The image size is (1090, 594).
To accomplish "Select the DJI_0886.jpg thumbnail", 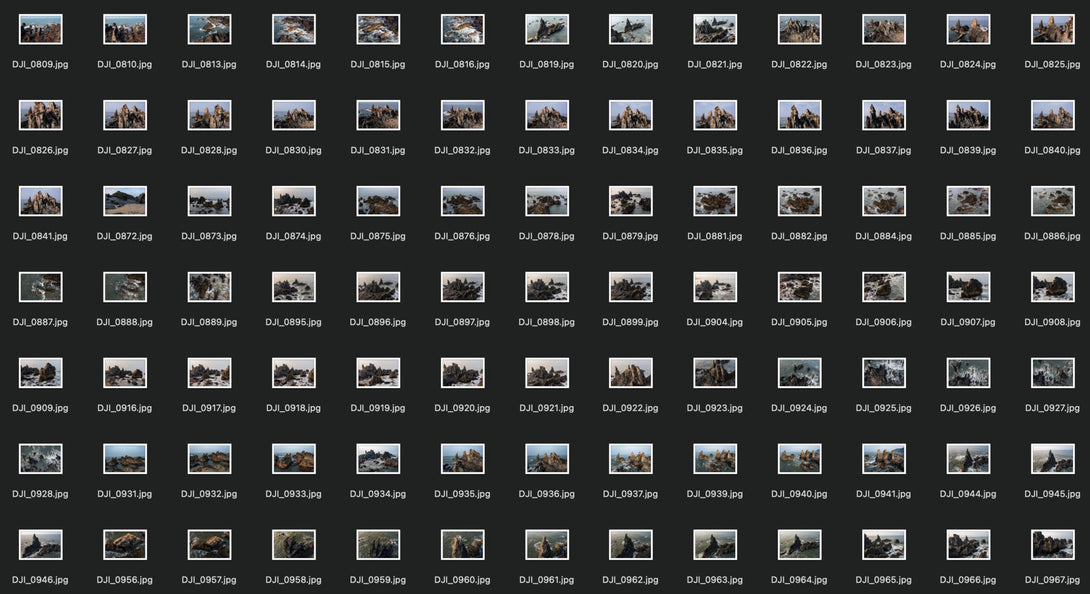I will pyautogui.click(x=1052, y=201).
